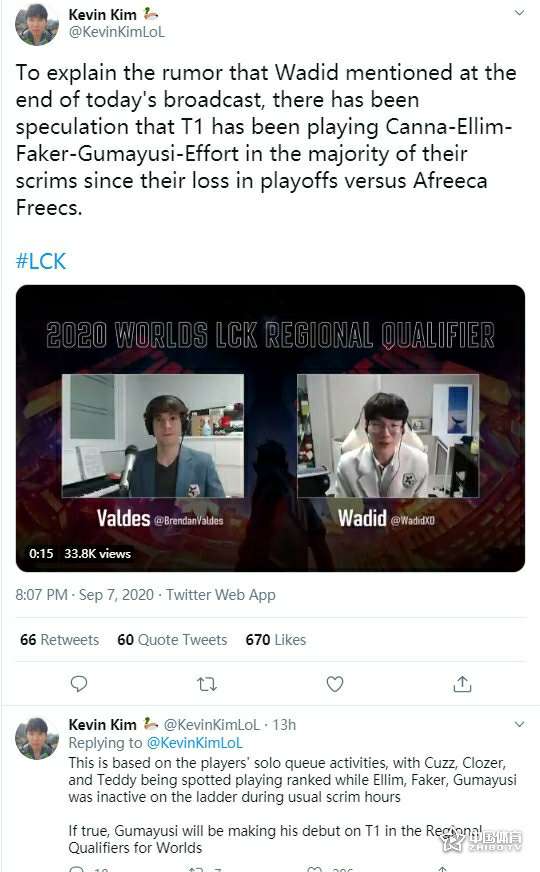Retweet using the arrows icon
This screenshot has width=540, height=872.
tap(207, 684)
